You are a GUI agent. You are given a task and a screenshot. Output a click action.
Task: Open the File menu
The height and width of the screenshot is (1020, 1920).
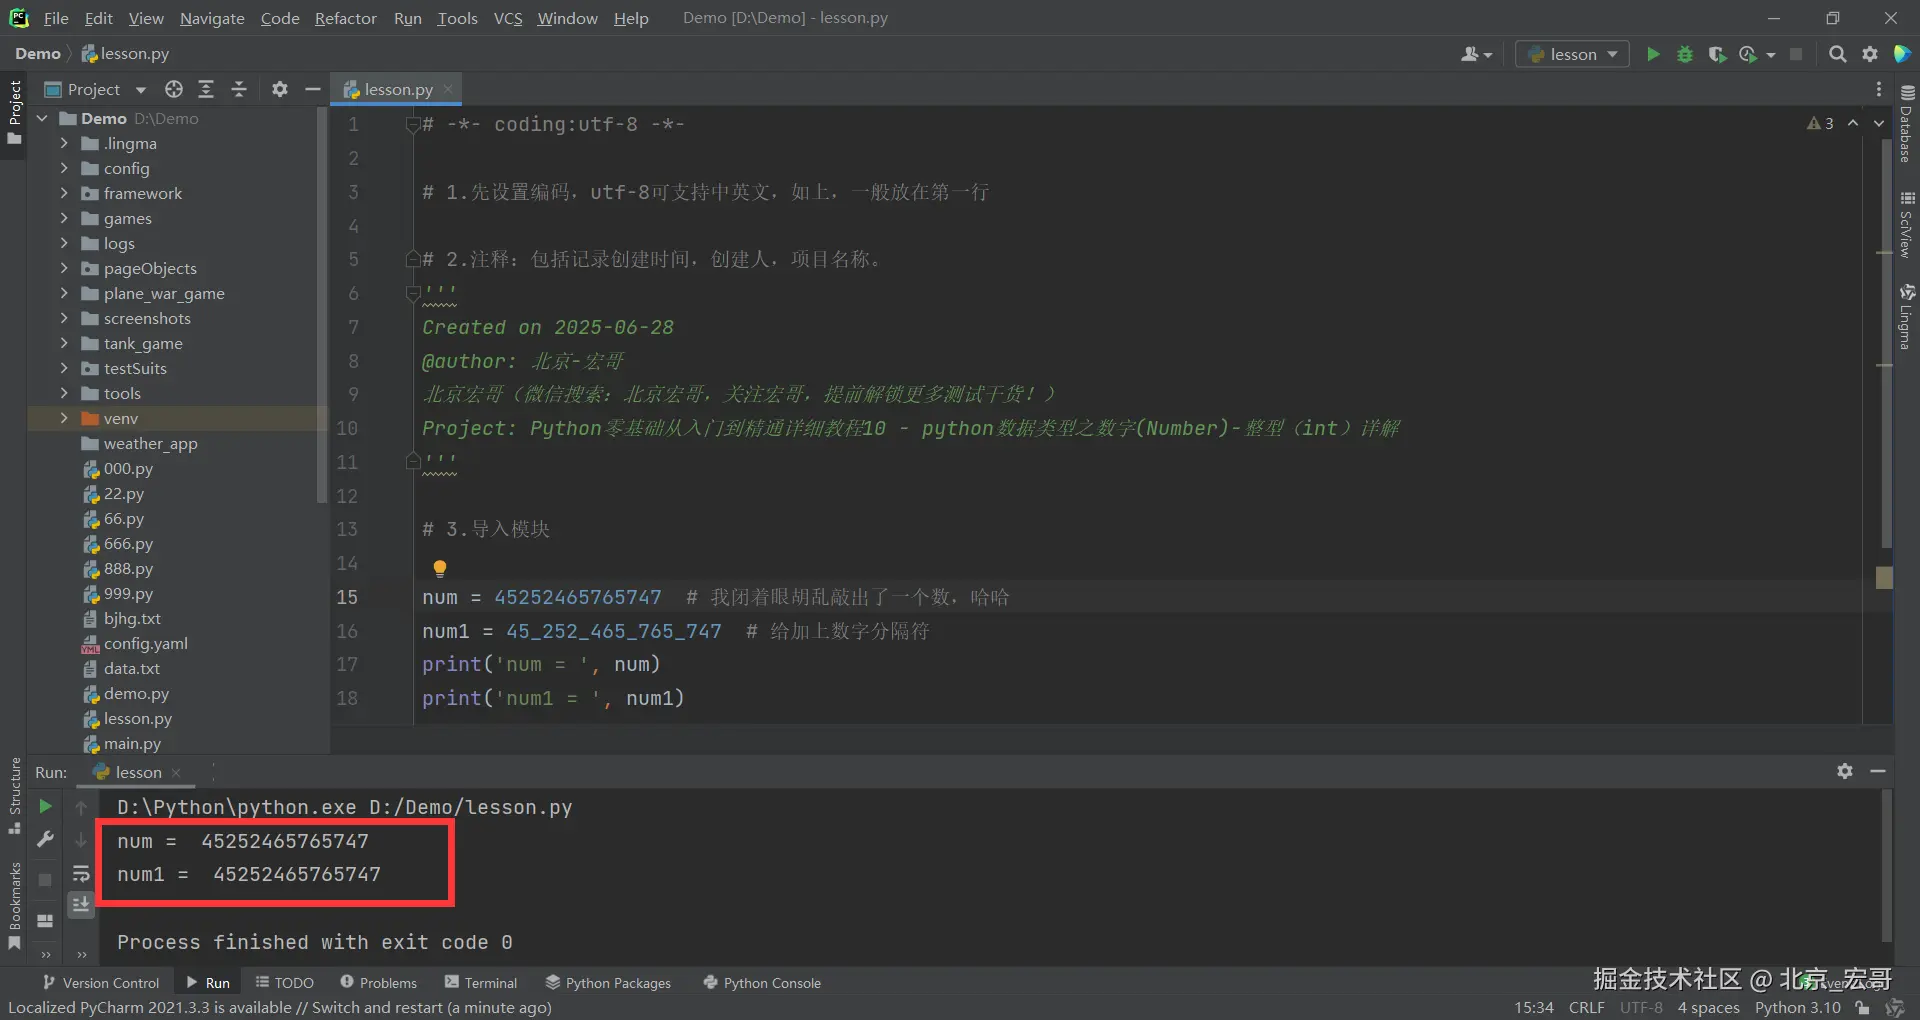click(56, 18)
